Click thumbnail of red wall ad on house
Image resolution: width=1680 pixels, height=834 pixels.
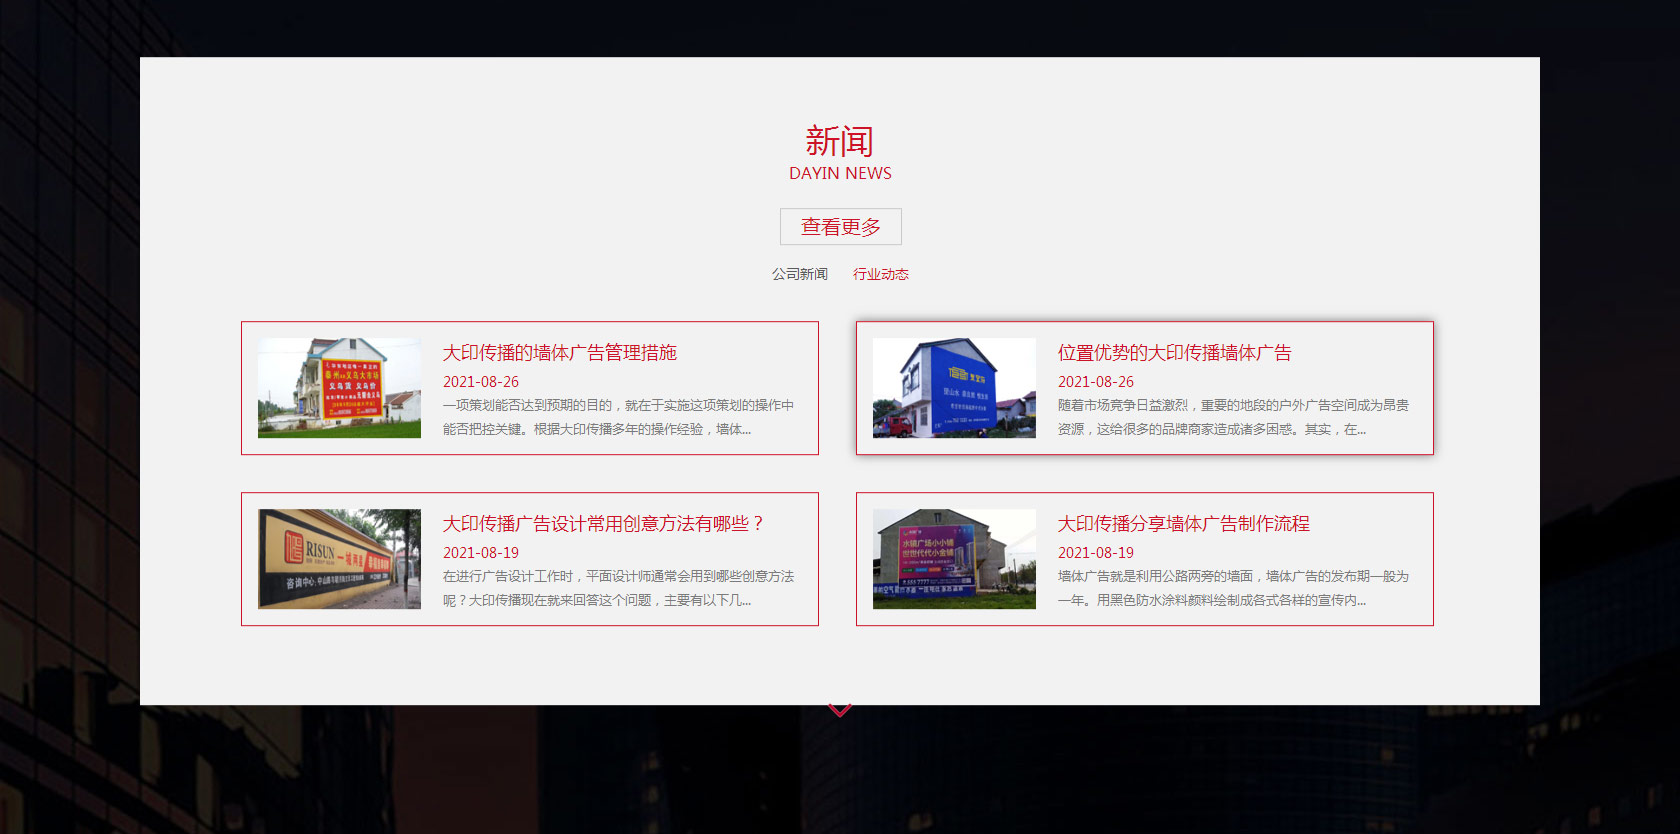(x=339, y=388)
